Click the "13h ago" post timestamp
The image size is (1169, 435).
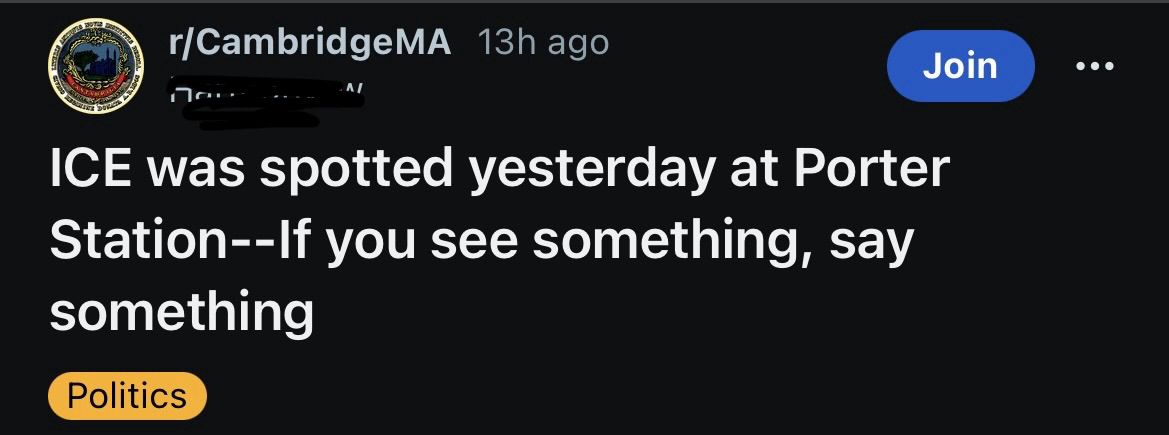pos(543,43)
